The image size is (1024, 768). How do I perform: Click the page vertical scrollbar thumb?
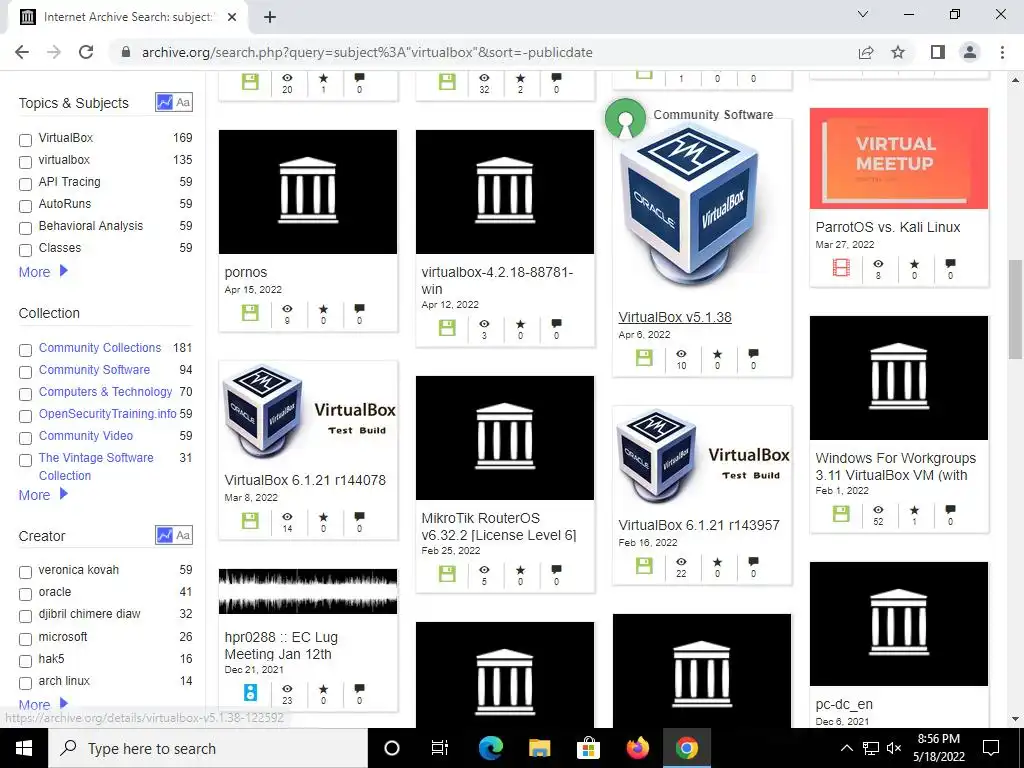[1015, 309]
